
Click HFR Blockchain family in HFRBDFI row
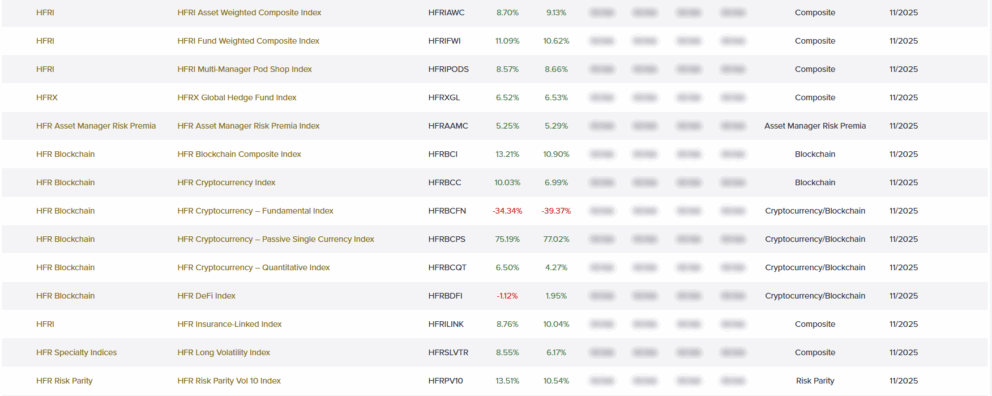[65, 296]
